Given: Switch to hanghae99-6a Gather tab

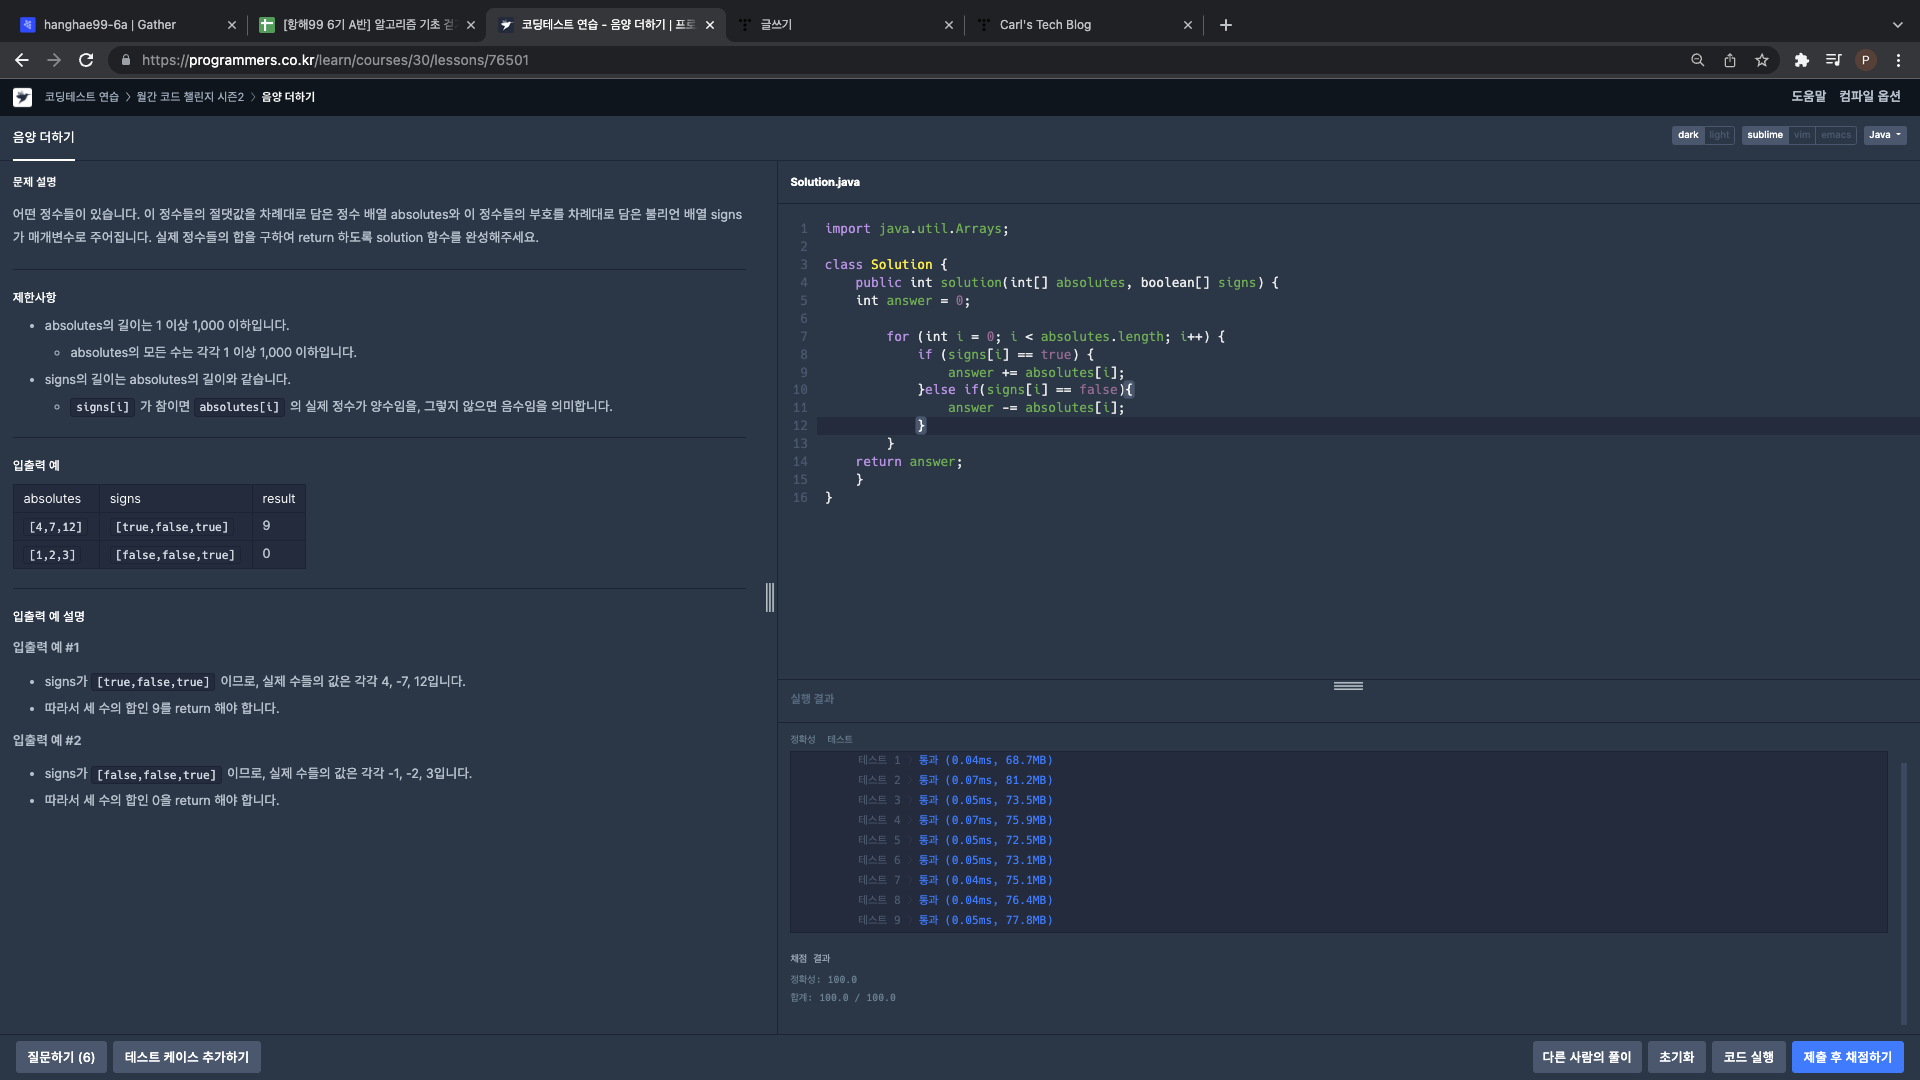Looking at the screenshot, I should pyautogui.click(x=110, y=25).
